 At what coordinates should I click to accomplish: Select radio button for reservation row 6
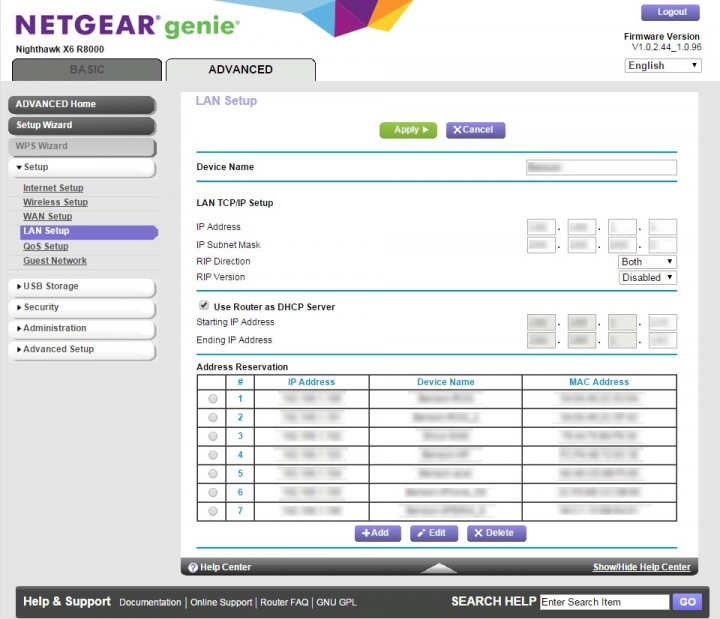pos(213,492)
